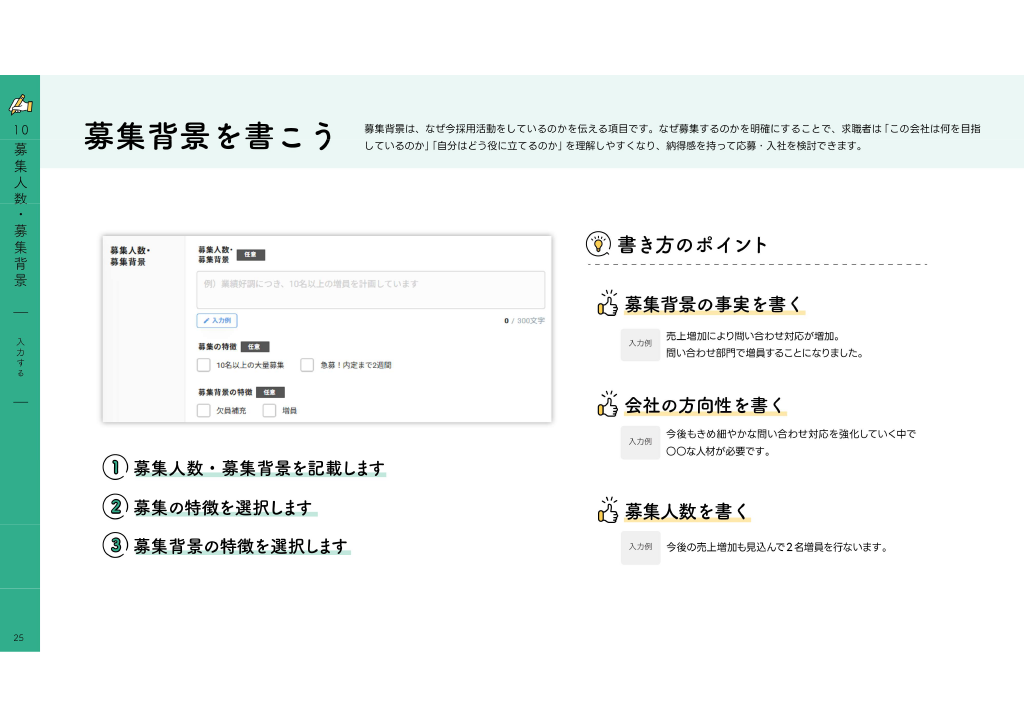The height and width of the screenshot is (726, 1024).
Task: Click 入力例 tag beside 今後もきめ細やかな text
Action: tap(640, 442)
